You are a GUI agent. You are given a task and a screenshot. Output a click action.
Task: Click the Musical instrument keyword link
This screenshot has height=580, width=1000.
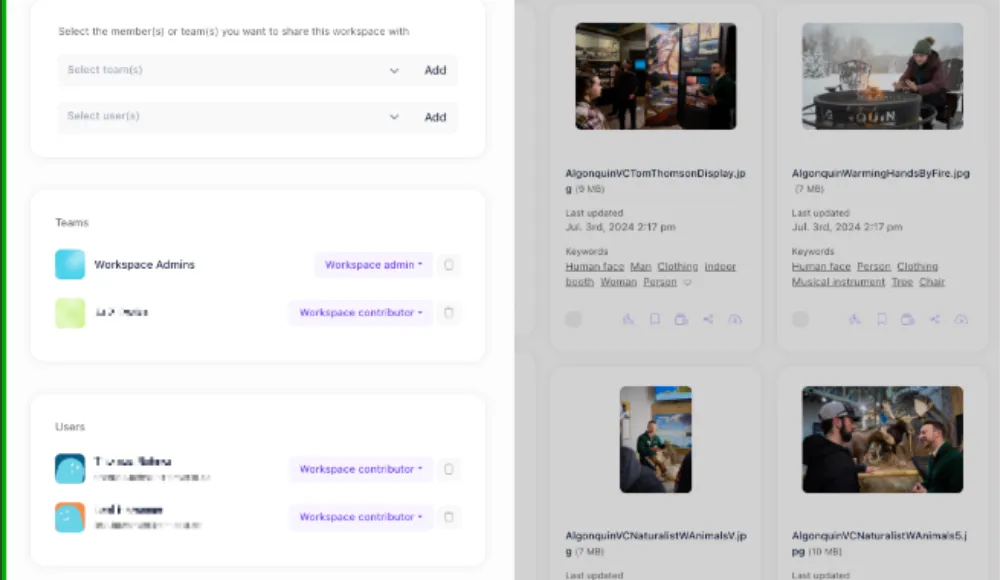coord(838,281)
